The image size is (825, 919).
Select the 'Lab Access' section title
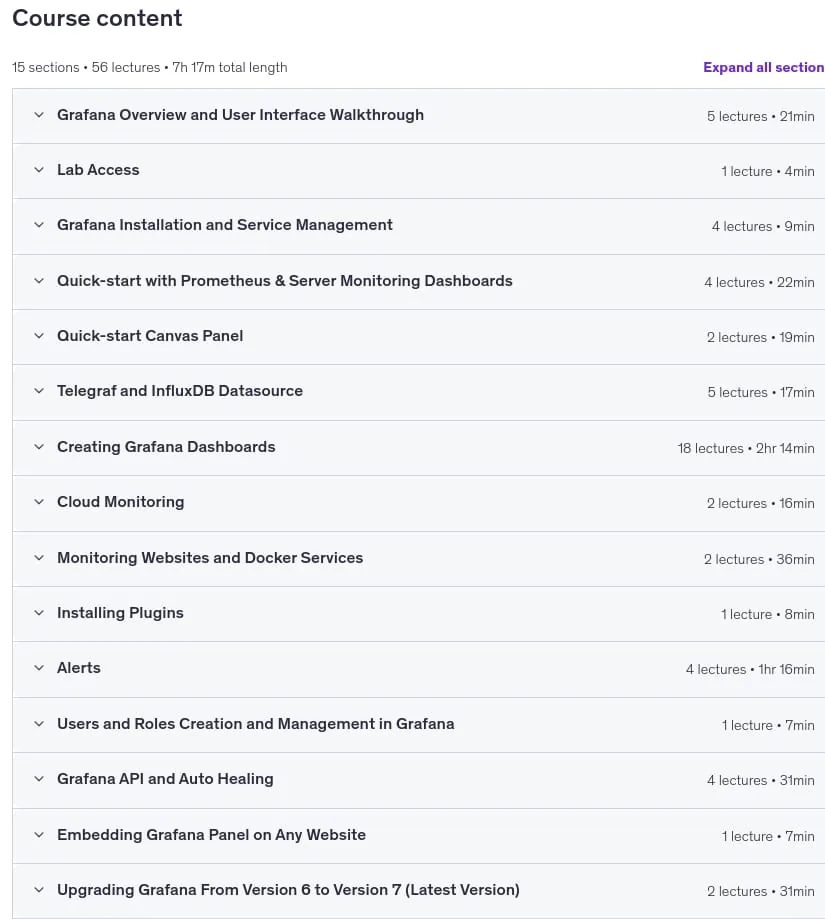coord(98,170)
